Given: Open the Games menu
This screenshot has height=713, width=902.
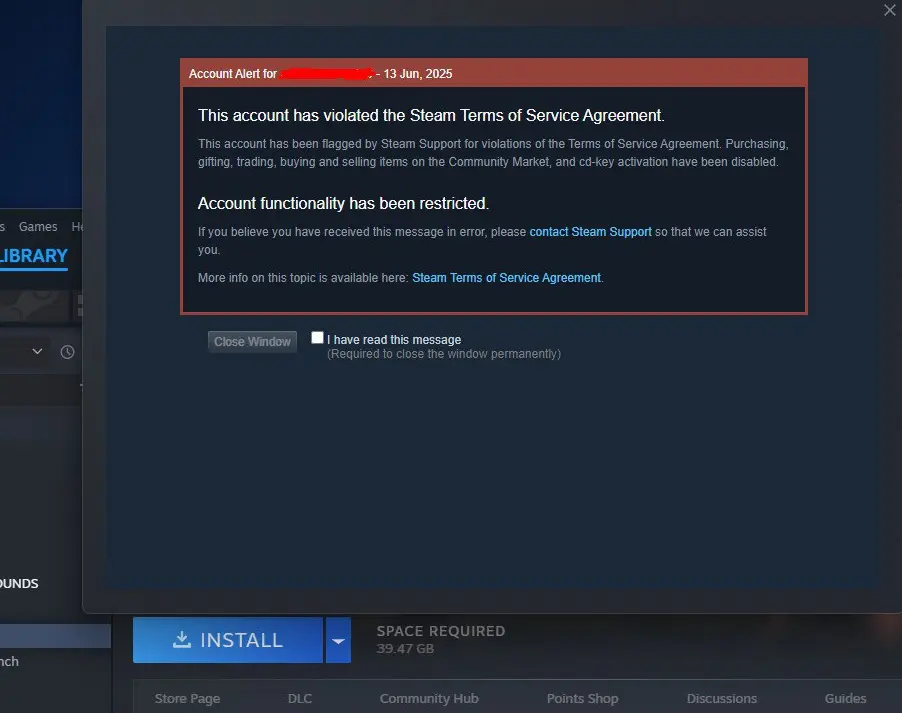Looking at the screenshot, I should tap(38, 227).
